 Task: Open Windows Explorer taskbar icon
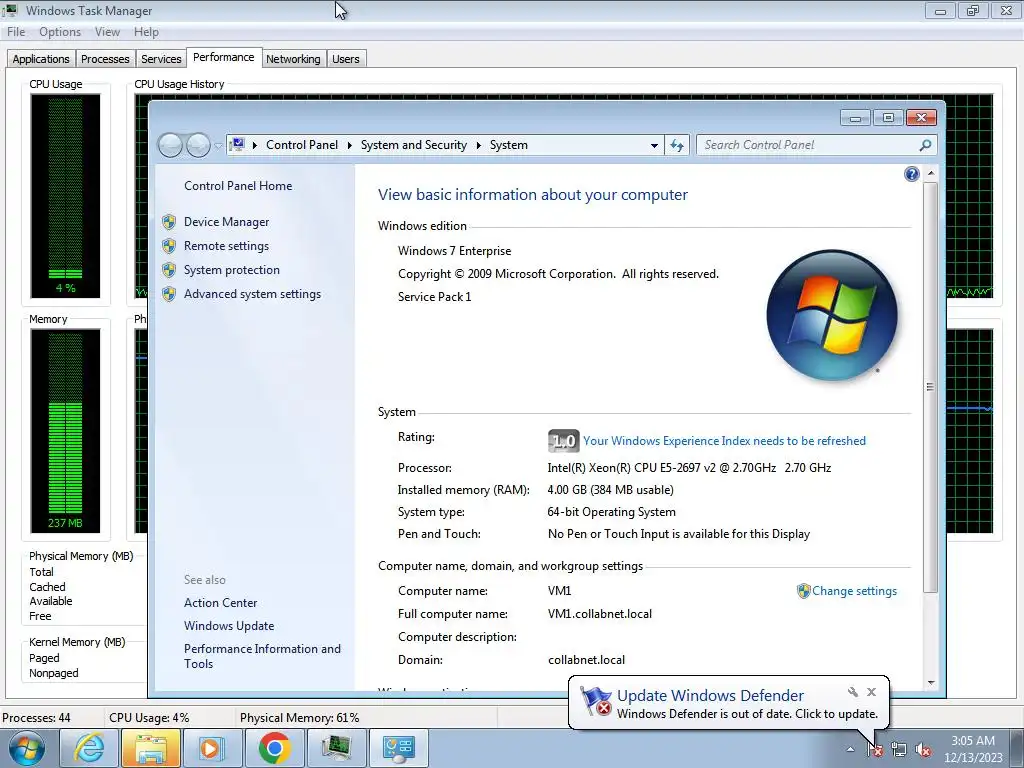tap(150, 748)
